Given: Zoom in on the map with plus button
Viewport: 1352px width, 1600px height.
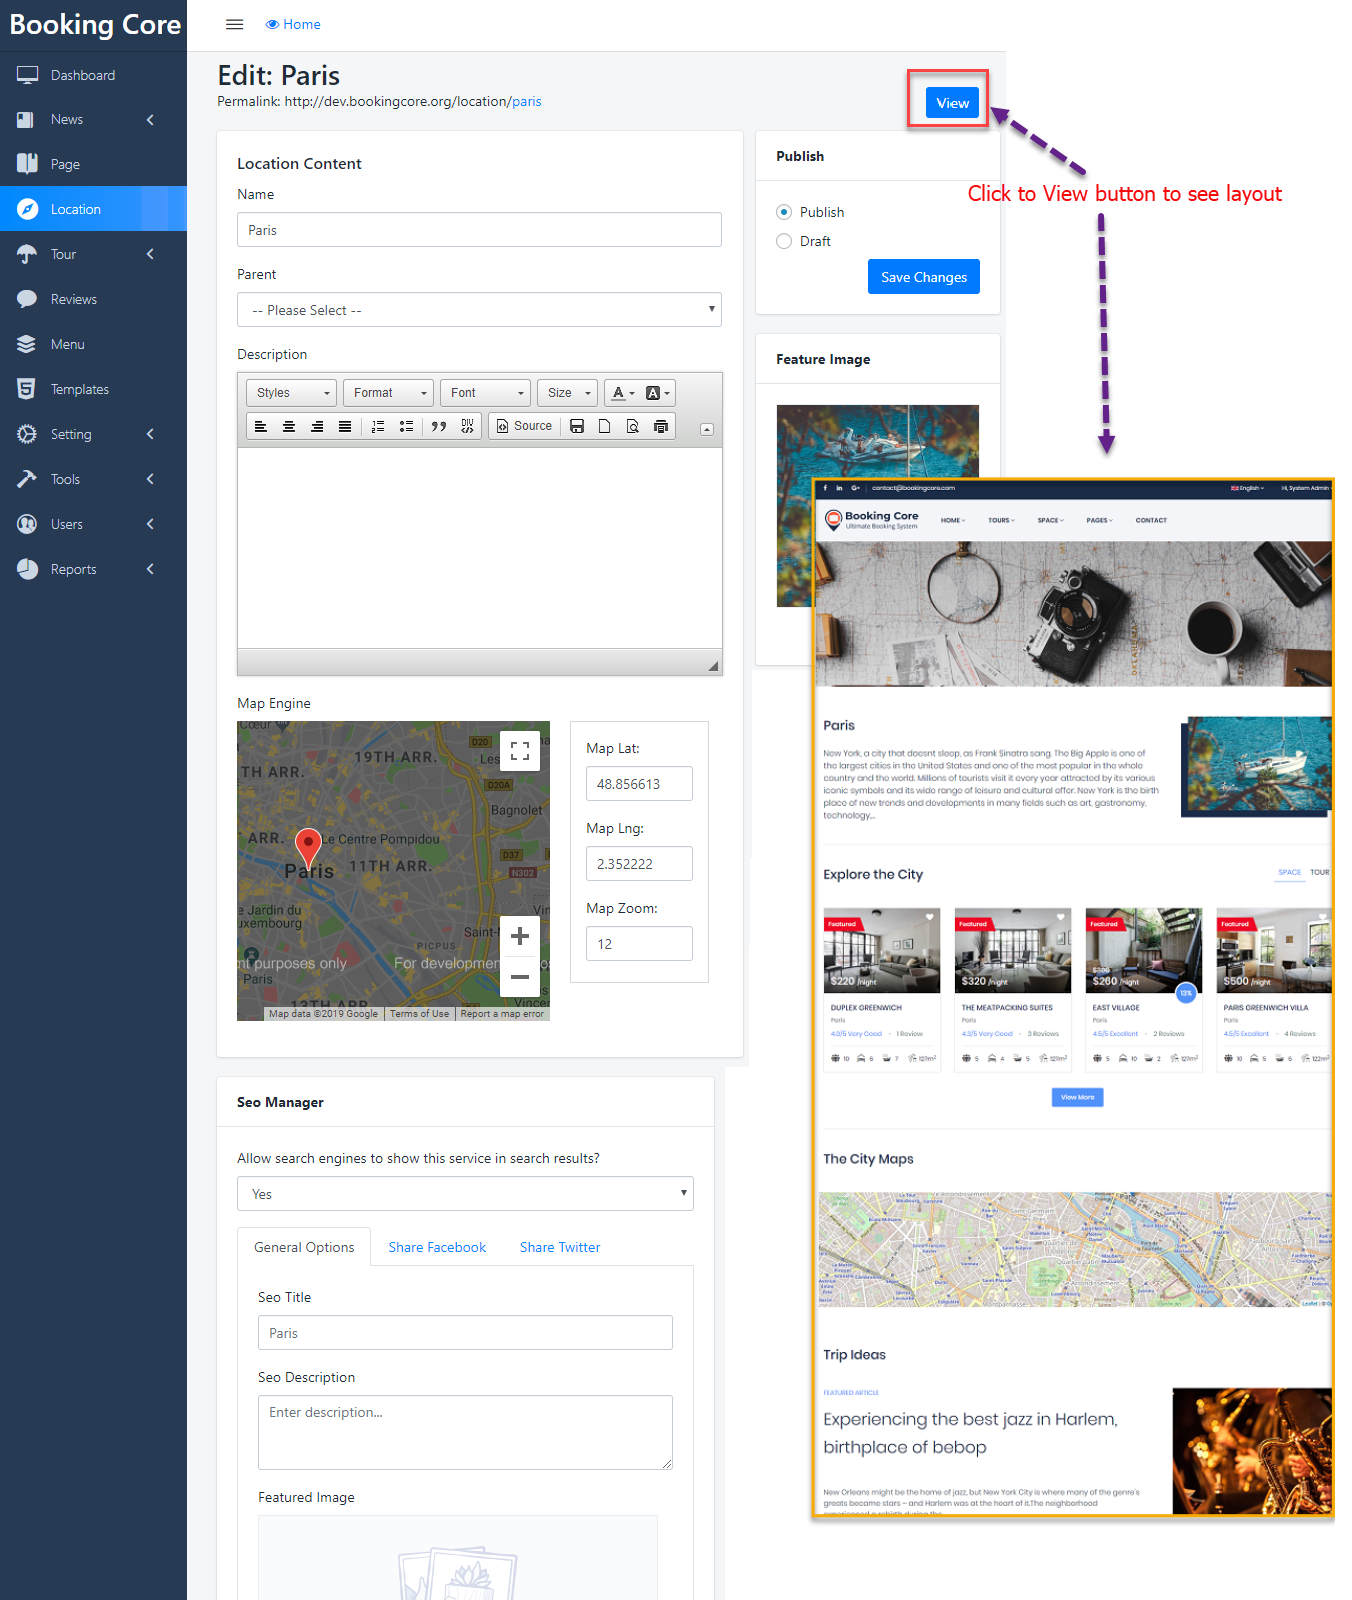Looking at the screenshot, I should coord(520,936).
